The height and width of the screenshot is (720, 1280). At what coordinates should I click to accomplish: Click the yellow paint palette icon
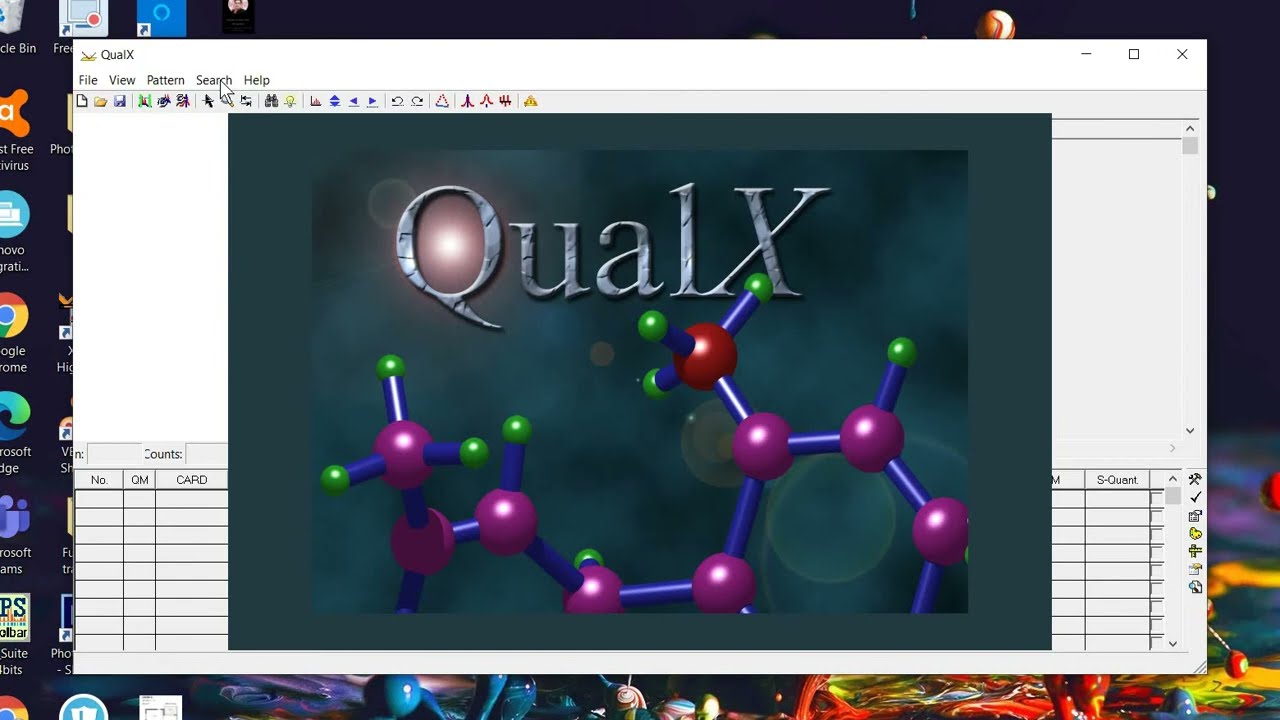pos(1195,533)
